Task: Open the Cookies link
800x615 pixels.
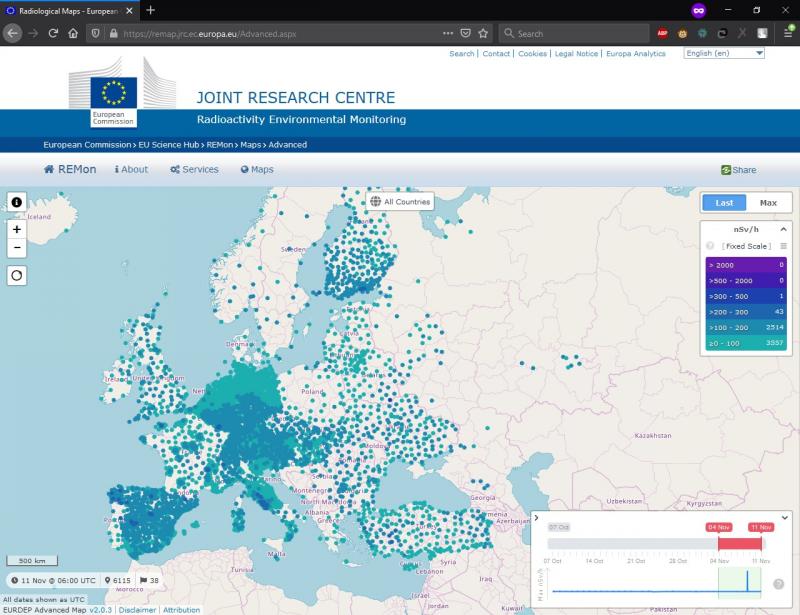Action: [x=532, y=54]
